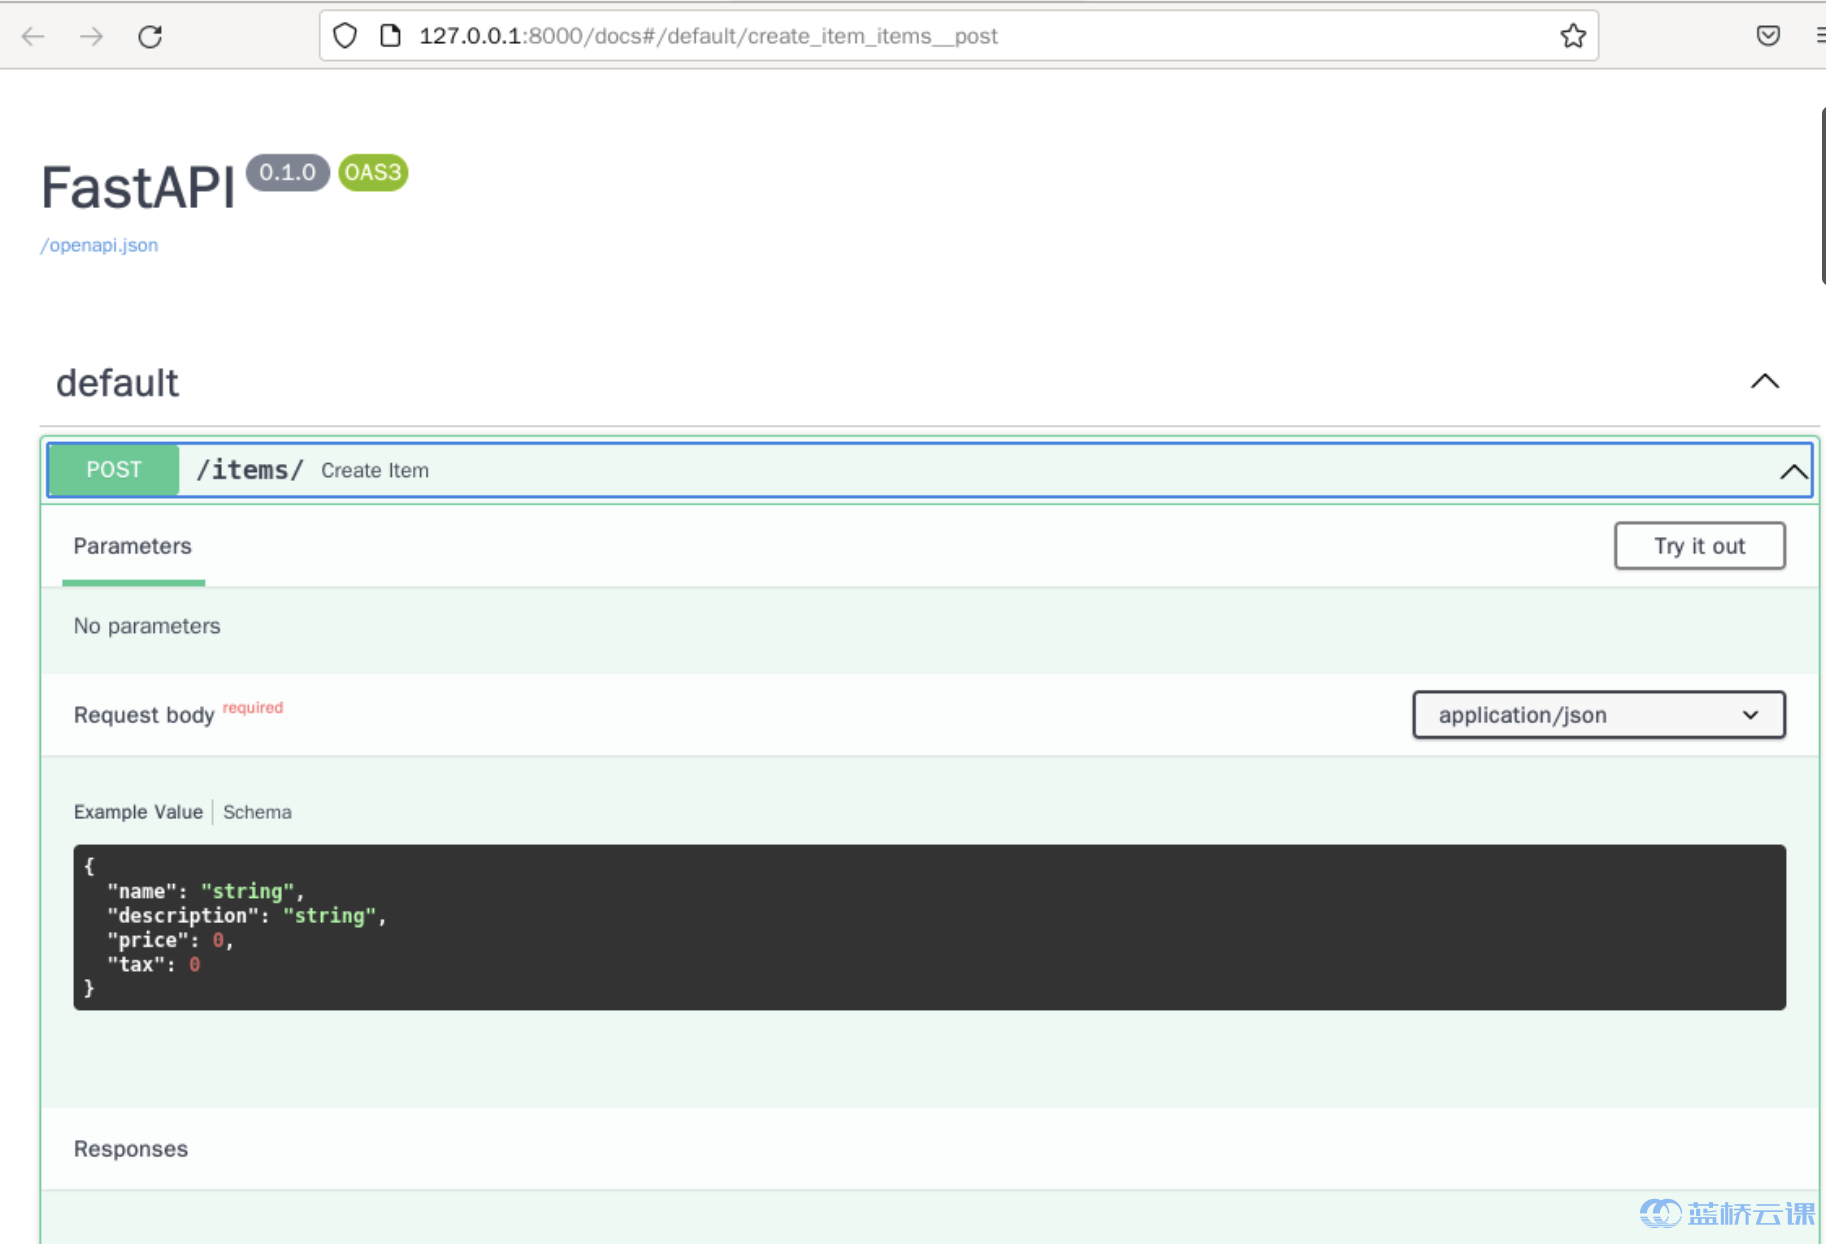Viewport: 1826px width, 1244px height.
Task: Open the Pocket save icon
Action: click(1767, 36)
